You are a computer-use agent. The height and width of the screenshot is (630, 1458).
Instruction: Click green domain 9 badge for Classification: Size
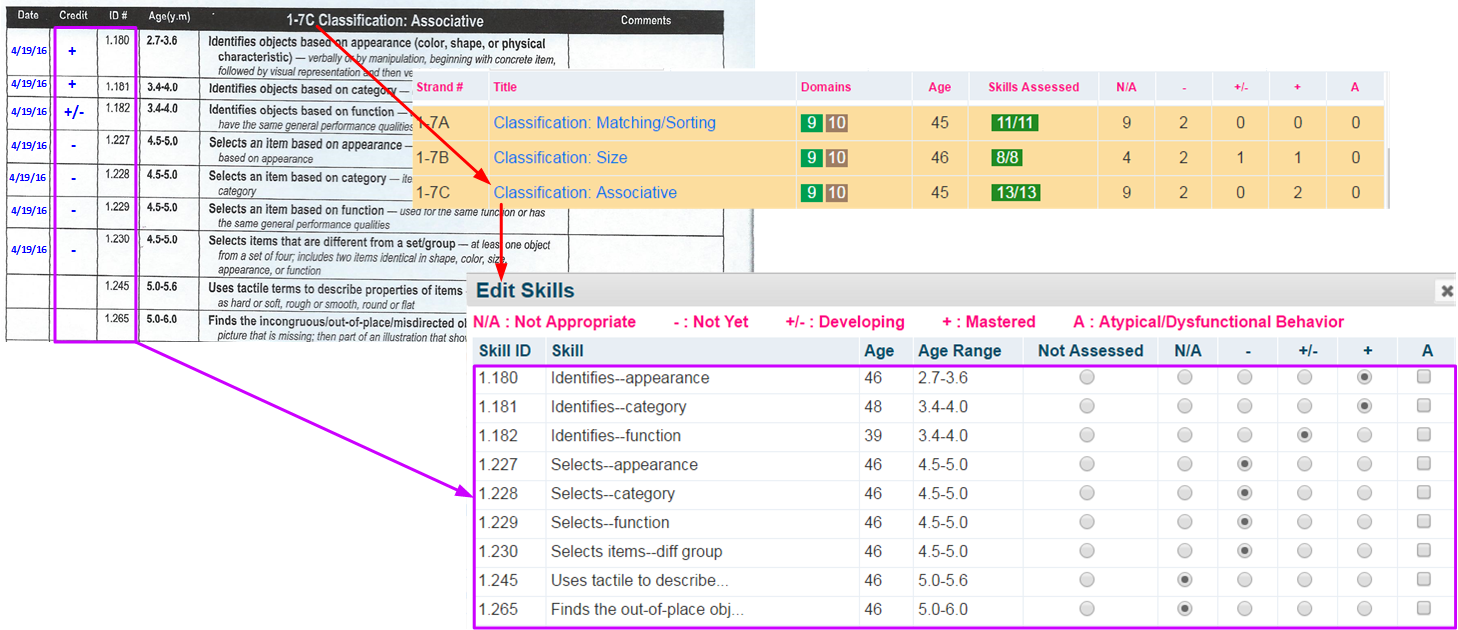tap(811, 158)
